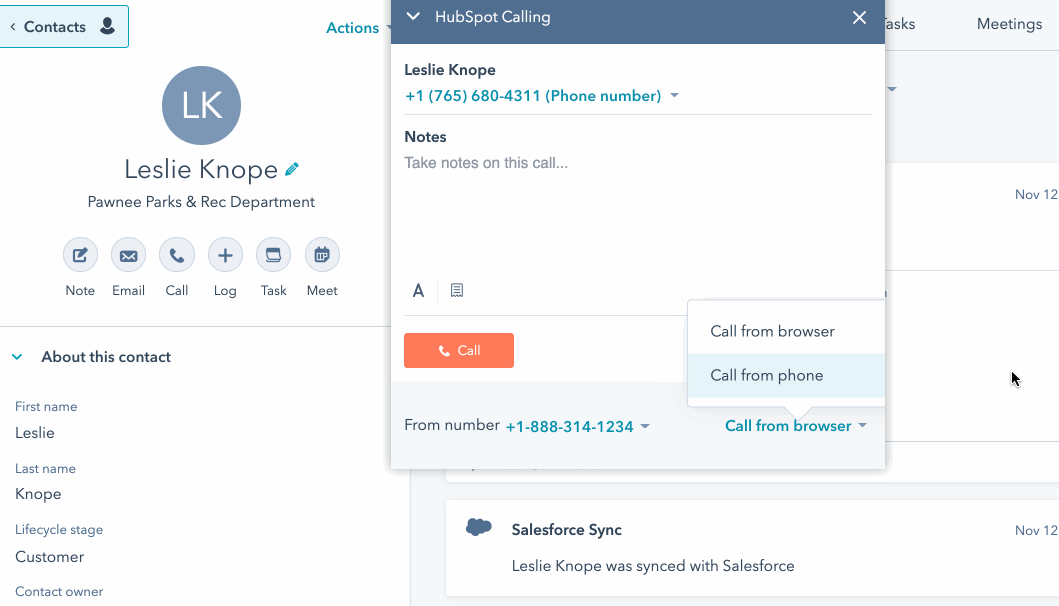Click the snippets icon next to the A
The image size is (1059, 606).
pyautogui.click(x=457, y=290)
